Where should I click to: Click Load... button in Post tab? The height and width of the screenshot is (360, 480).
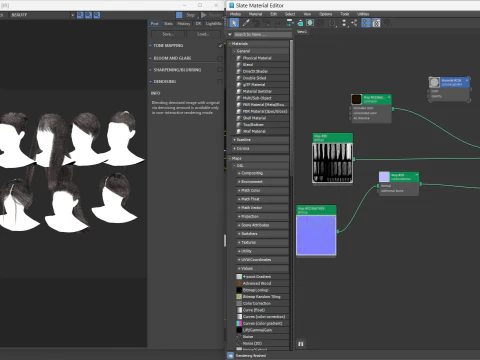(203, 34)
